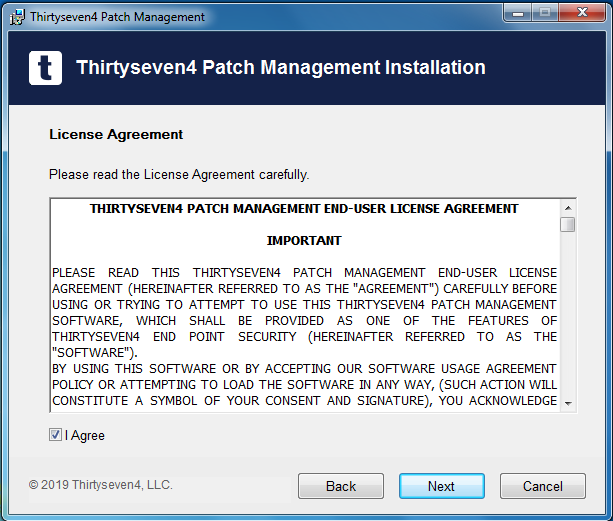Click the Thirtyseven4 't' logo icon
Image resolution: width=613 pixels, height=521 pixels.
tap(45, 68)
